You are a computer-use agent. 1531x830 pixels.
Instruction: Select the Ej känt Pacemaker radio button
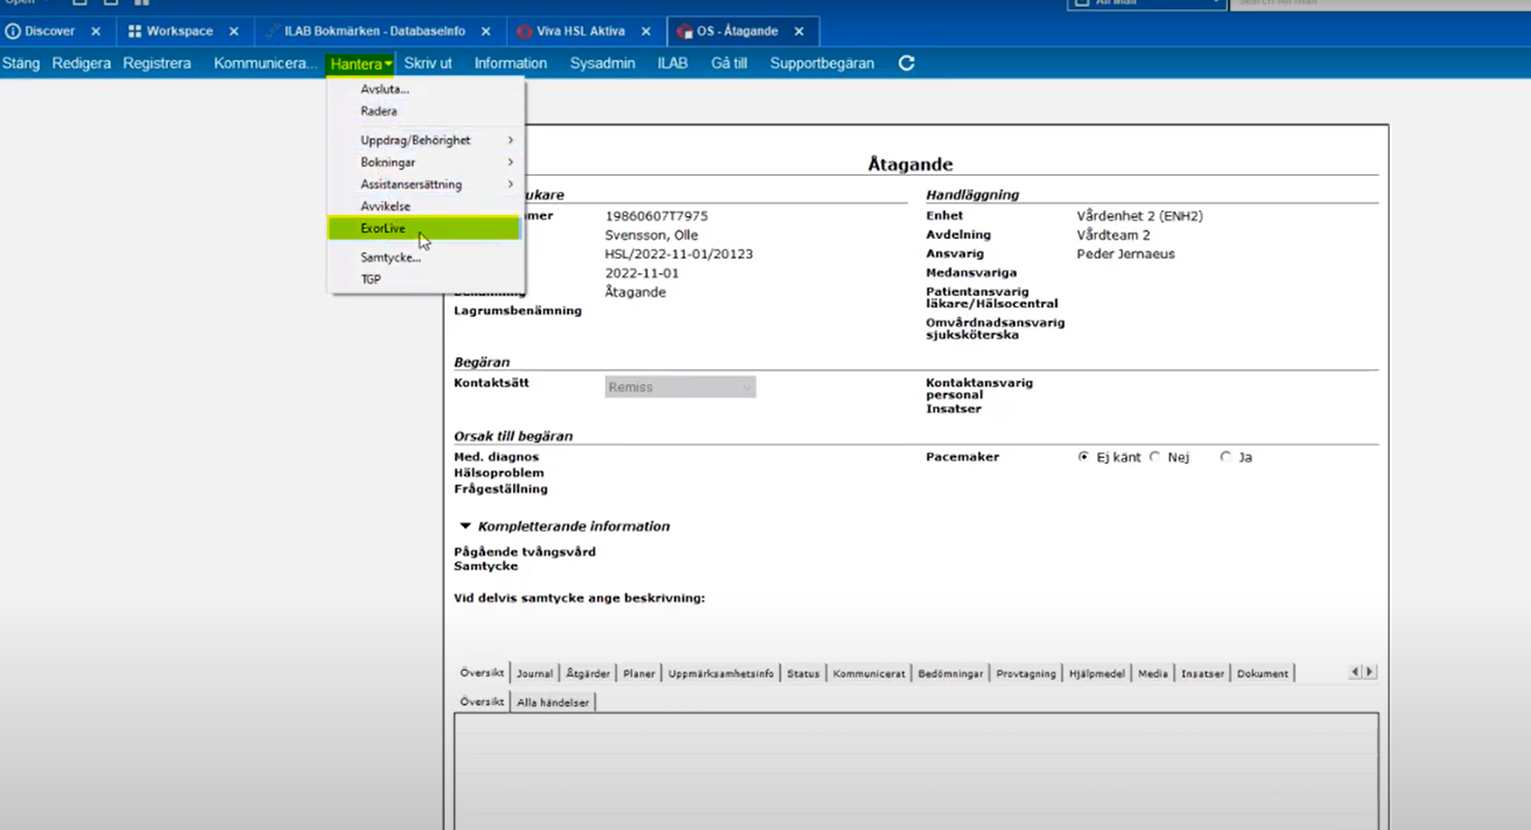click(1083, 457)
